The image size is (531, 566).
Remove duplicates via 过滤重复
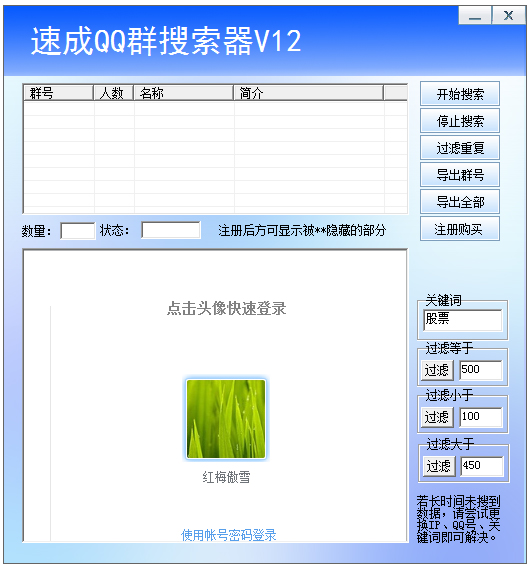tap(460, 148)
